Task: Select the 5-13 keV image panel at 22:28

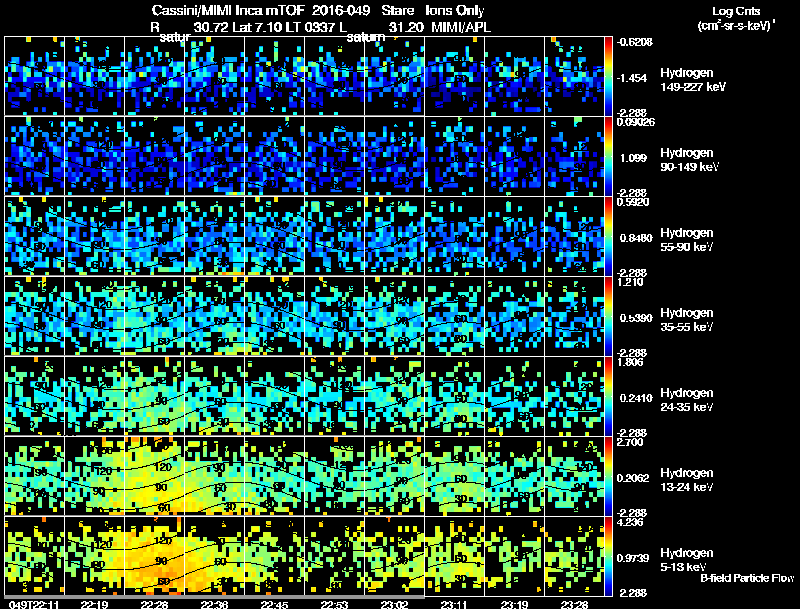Action: click(x=154, y=556)
